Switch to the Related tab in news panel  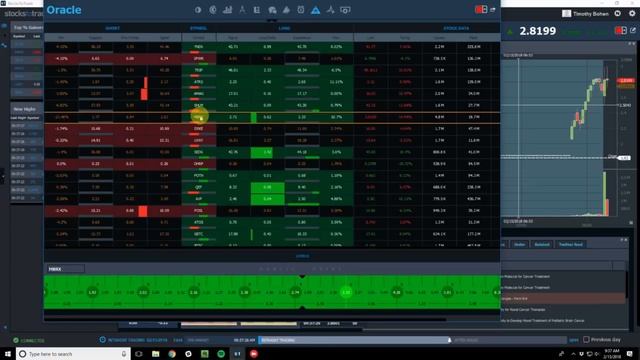point(542,244)
